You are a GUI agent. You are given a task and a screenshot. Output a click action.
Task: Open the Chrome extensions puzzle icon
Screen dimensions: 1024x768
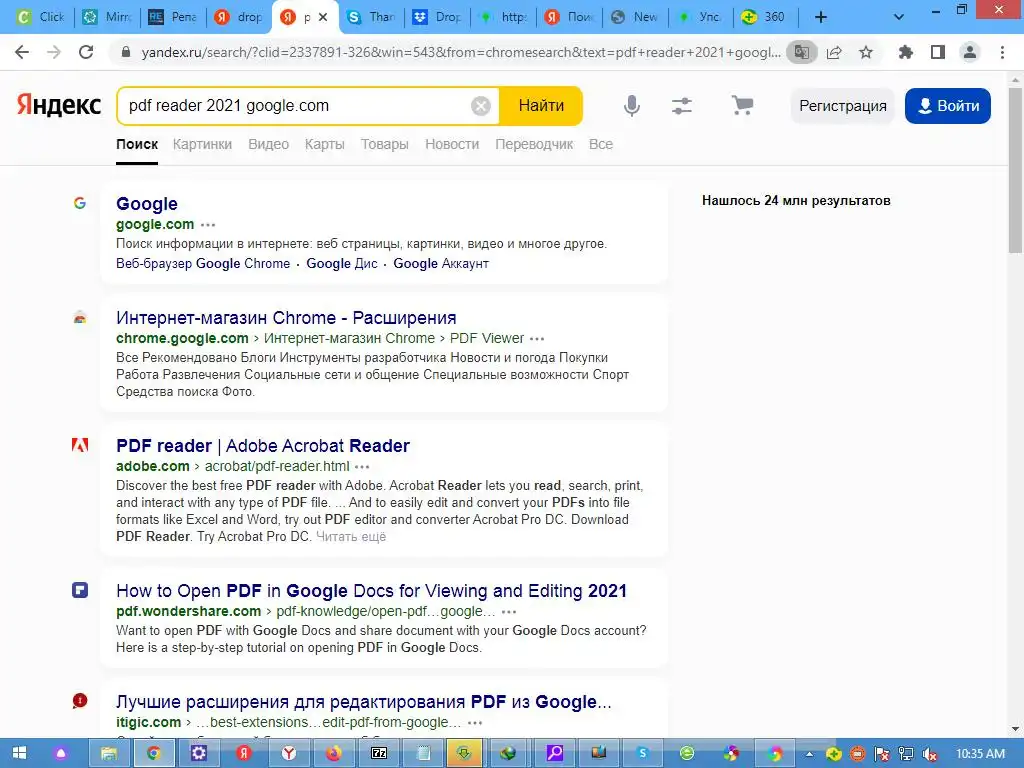[x=906, y=52]
